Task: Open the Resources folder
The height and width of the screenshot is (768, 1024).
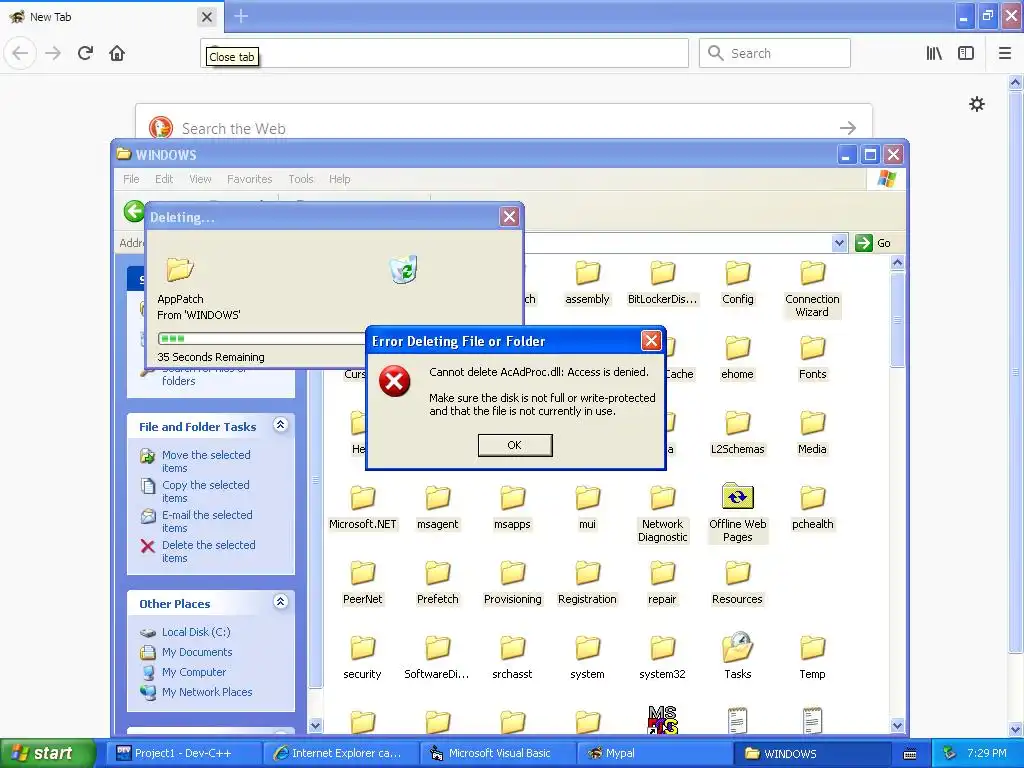Action: coord(737,583)
